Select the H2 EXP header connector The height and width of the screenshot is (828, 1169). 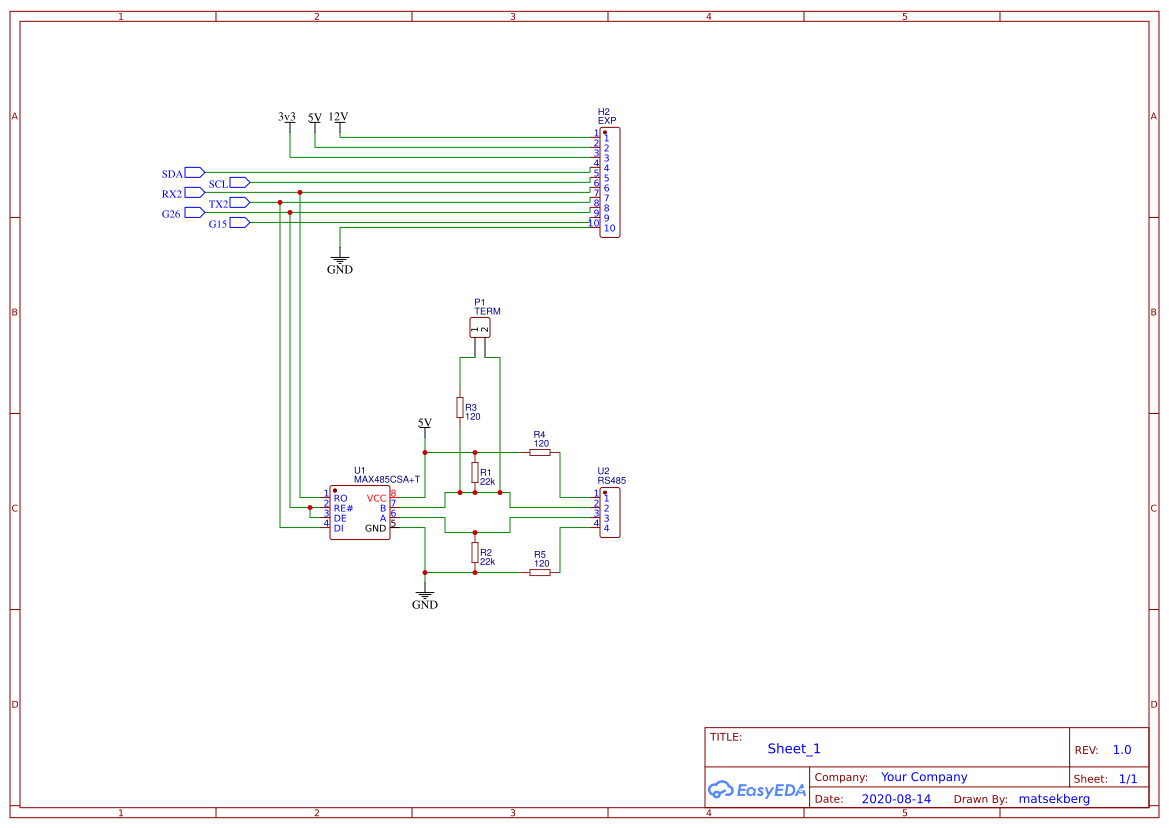[609, 180]
